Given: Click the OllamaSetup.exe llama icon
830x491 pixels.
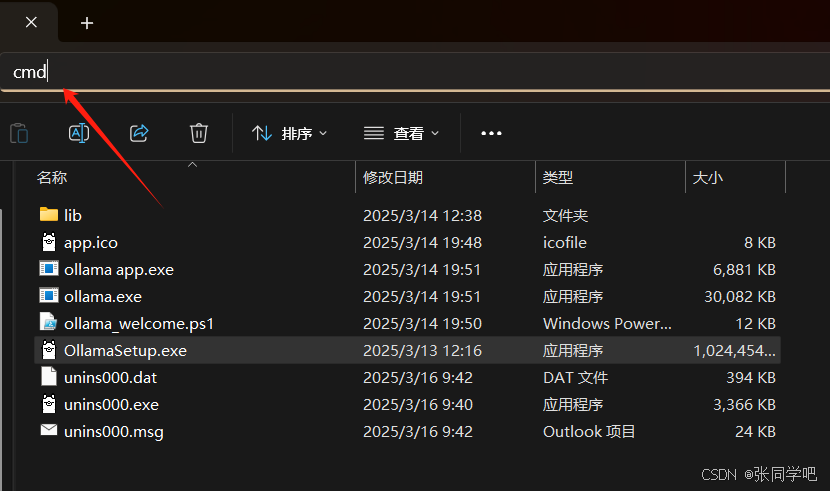Looking at the screenshot, I should tap(49, 350).
